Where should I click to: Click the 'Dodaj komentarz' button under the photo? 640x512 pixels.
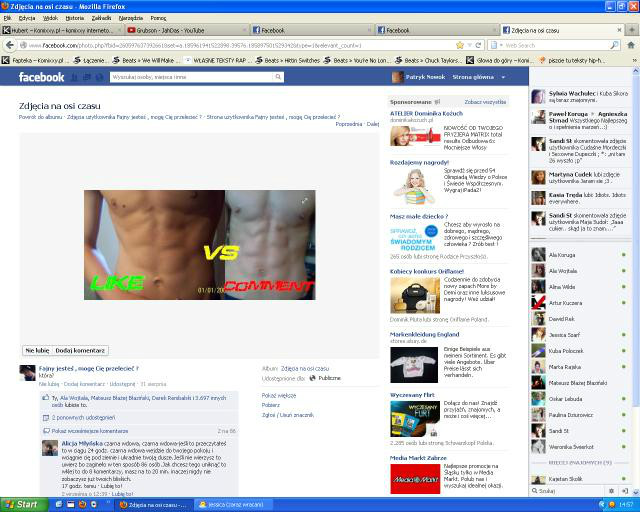point(80,350)
